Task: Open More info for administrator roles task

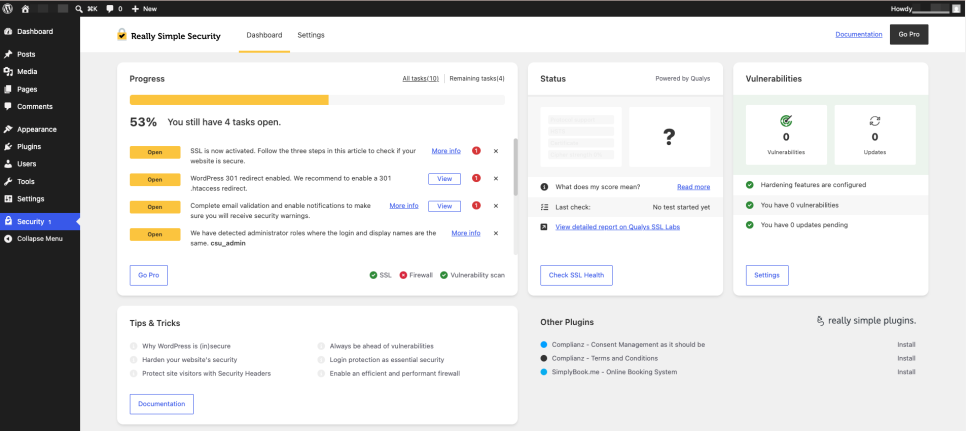Action: pos(466,233)
